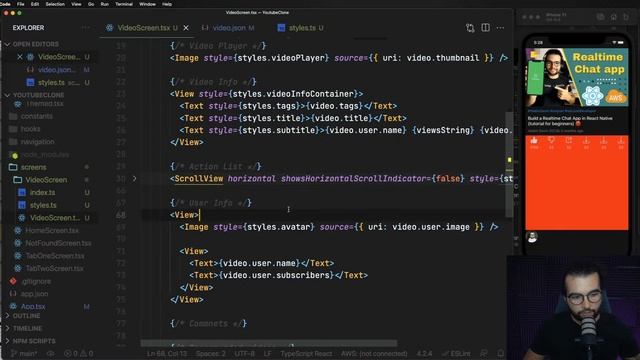
Task: Open the editor More Actions ellipsis
Action: [x=500, y=28]
